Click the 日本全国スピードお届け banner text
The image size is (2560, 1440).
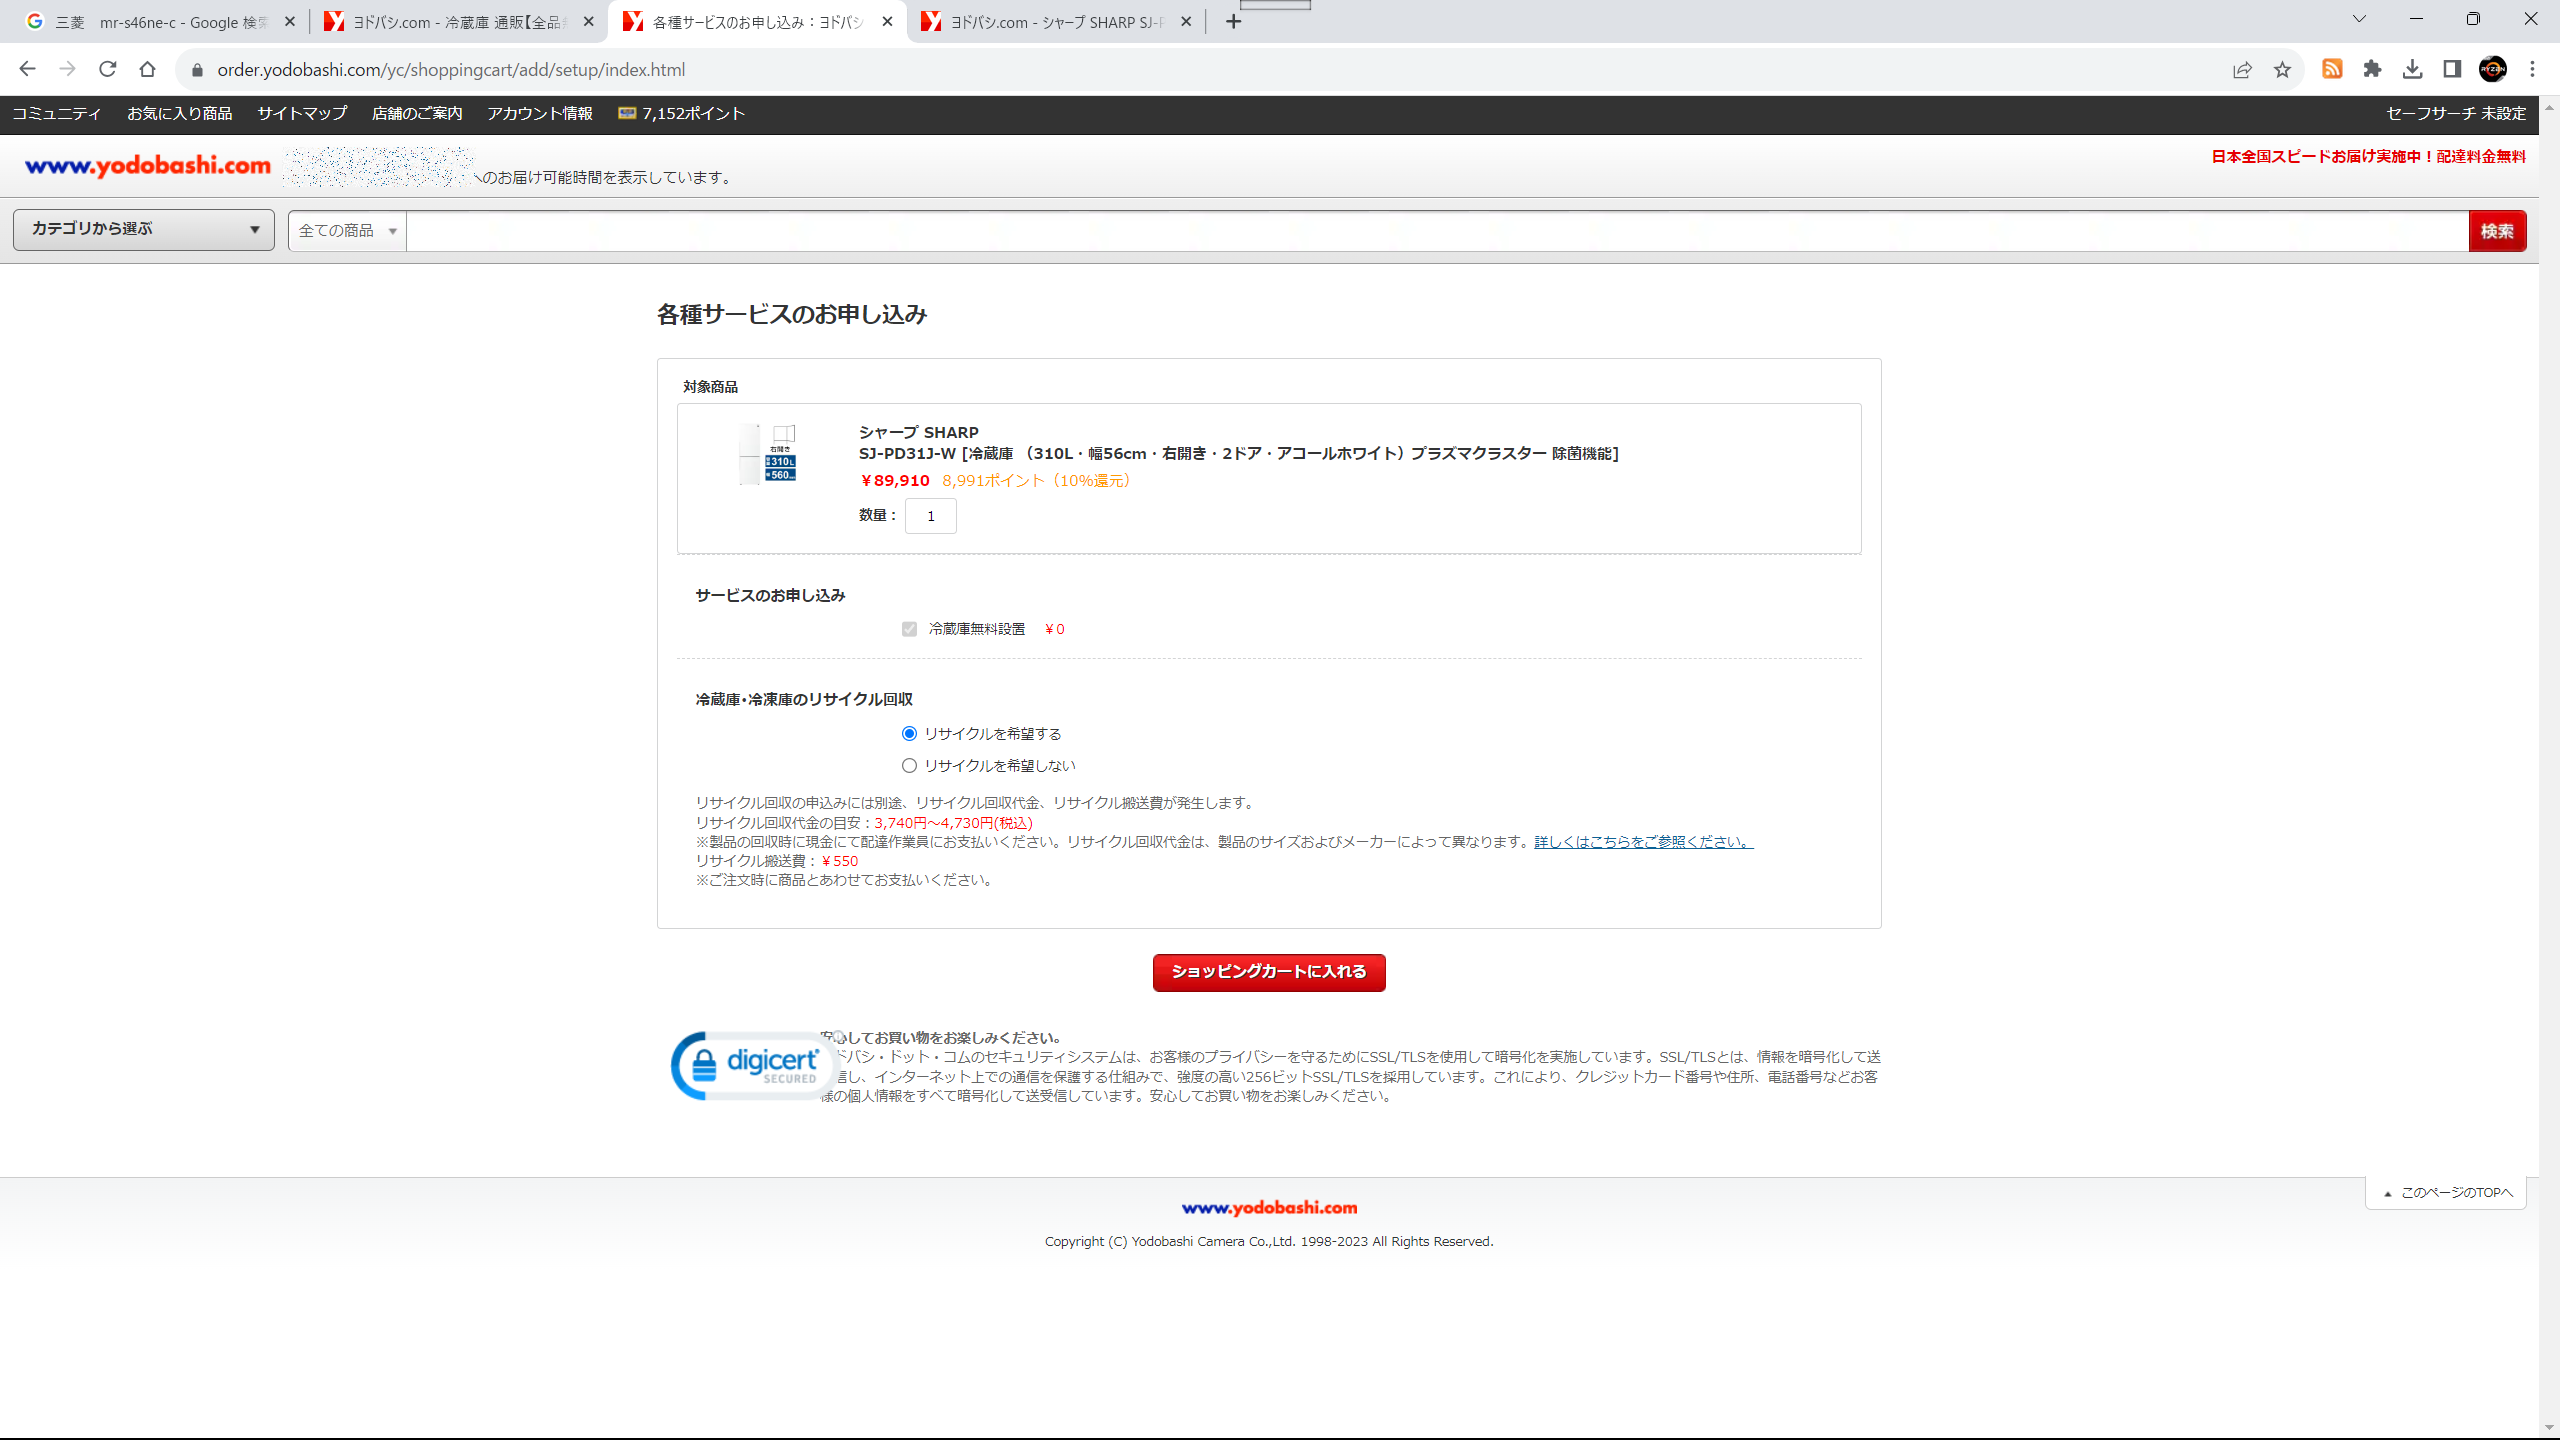[2368, 157]
